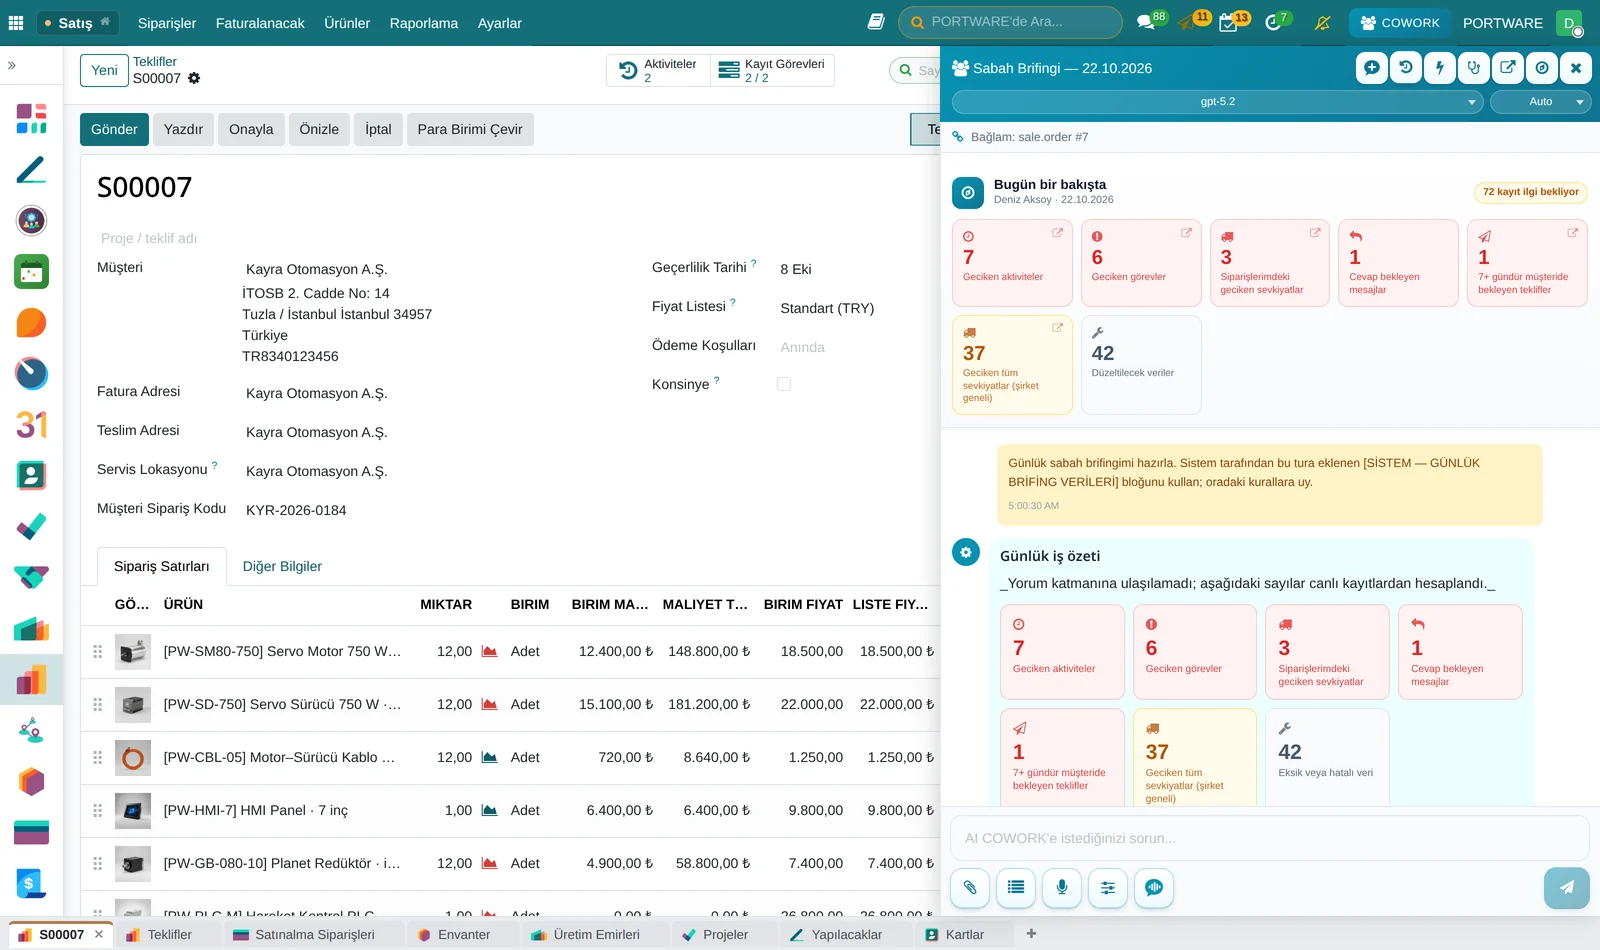Click the Para Birimi Çevir button
This screenshot has height=950, width=1600.
[470, 129]
